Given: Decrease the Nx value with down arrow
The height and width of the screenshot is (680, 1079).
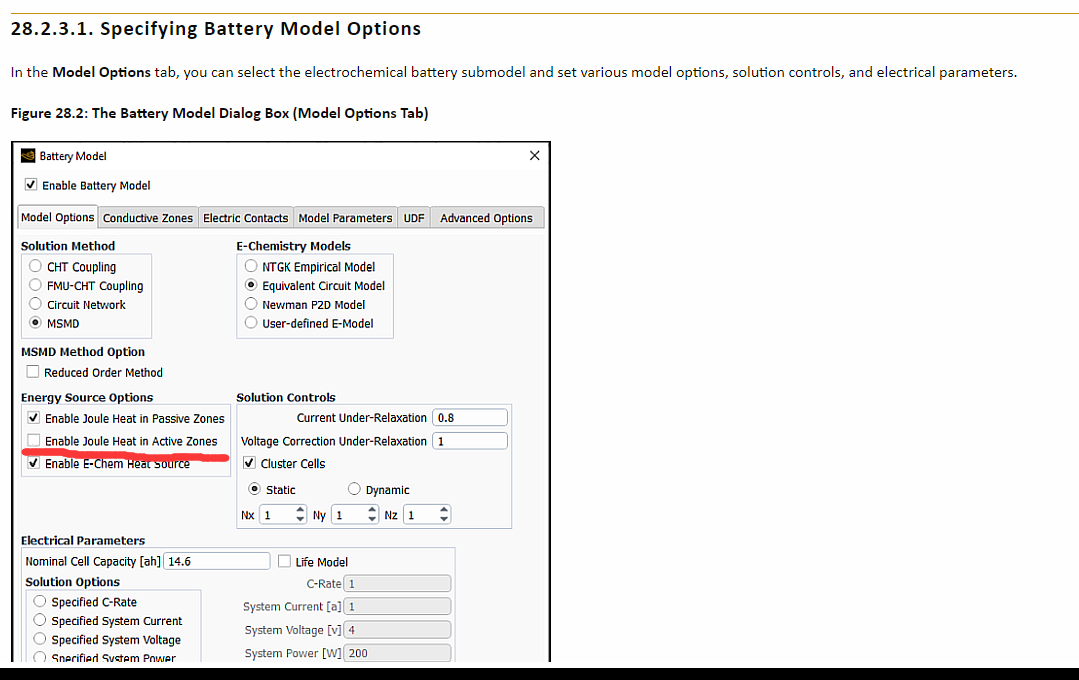Looking at the screenshot, I should [x=300, y=519].
